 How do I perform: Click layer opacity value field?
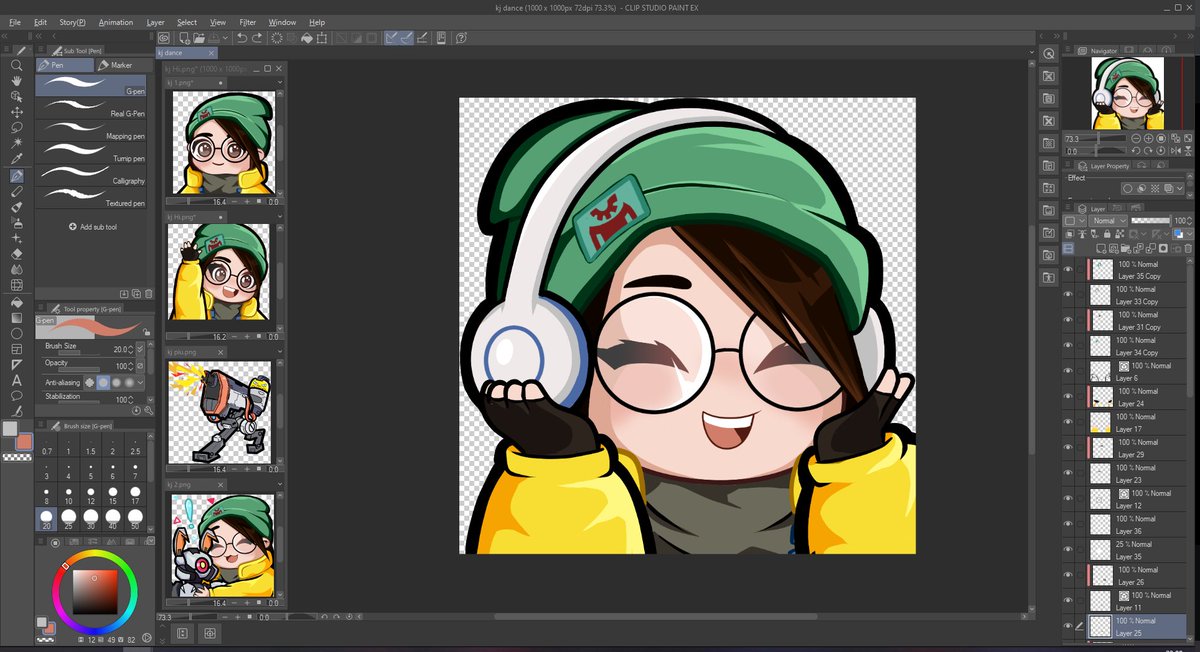tap(1182, 220)
